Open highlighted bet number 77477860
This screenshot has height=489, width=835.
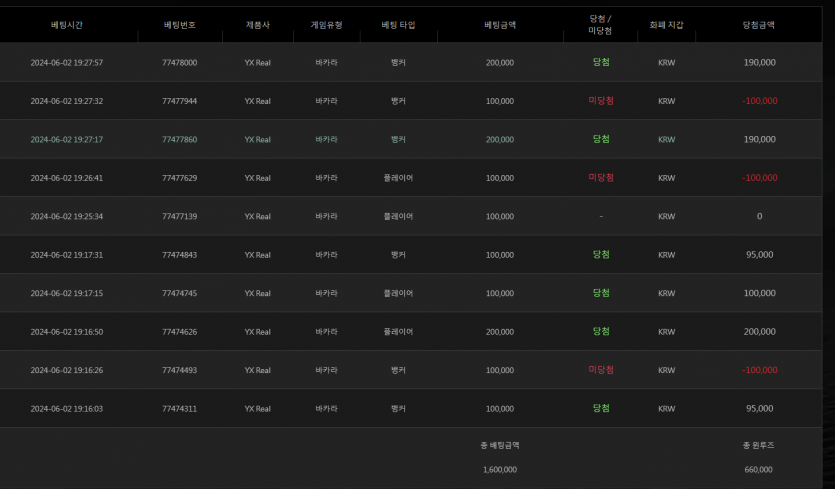pyautogui.click(x=179, y=140)
